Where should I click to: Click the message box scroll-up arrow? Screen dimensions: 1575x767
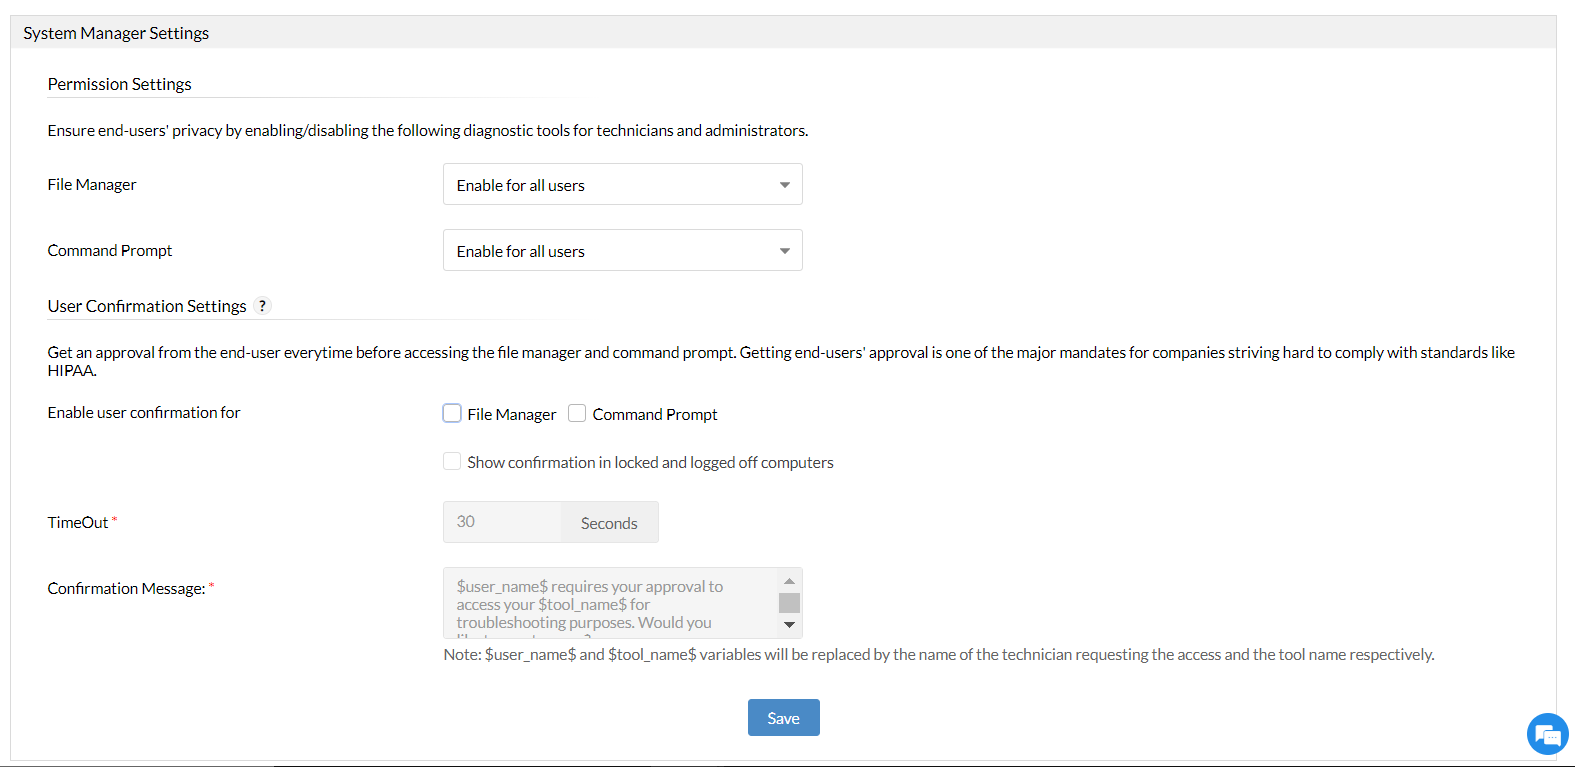pos(789,581)
